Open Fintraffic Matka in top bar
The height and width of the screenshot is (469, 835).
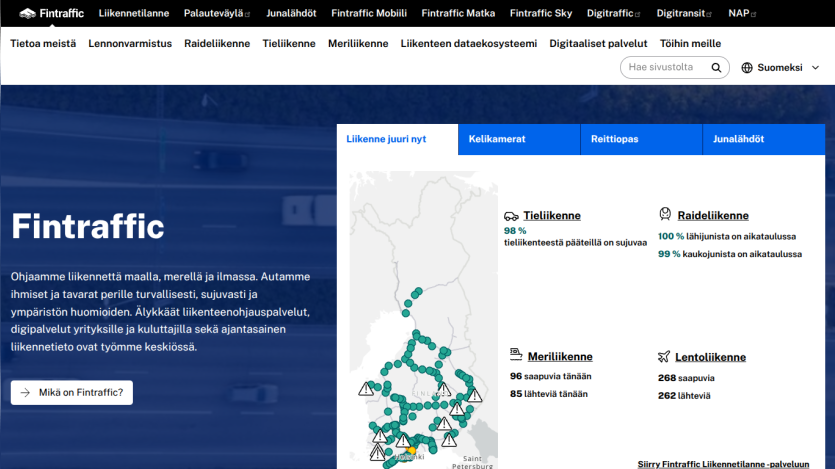458,13
